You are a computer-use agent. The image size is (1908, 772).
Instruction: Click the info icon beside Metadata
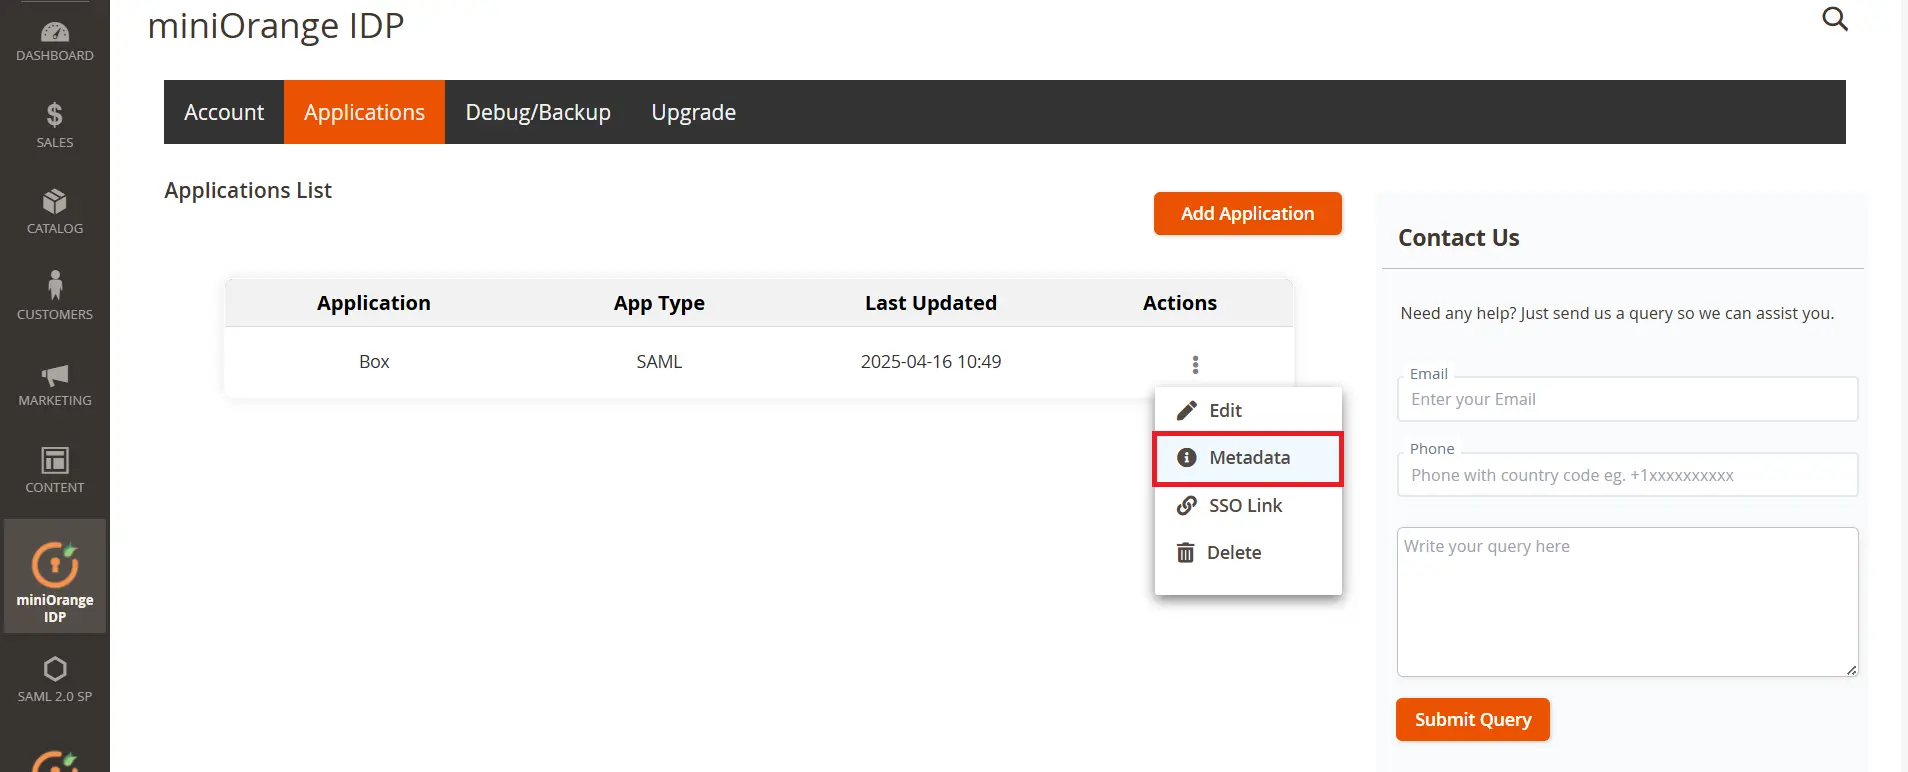click(x=1187, y=457)
